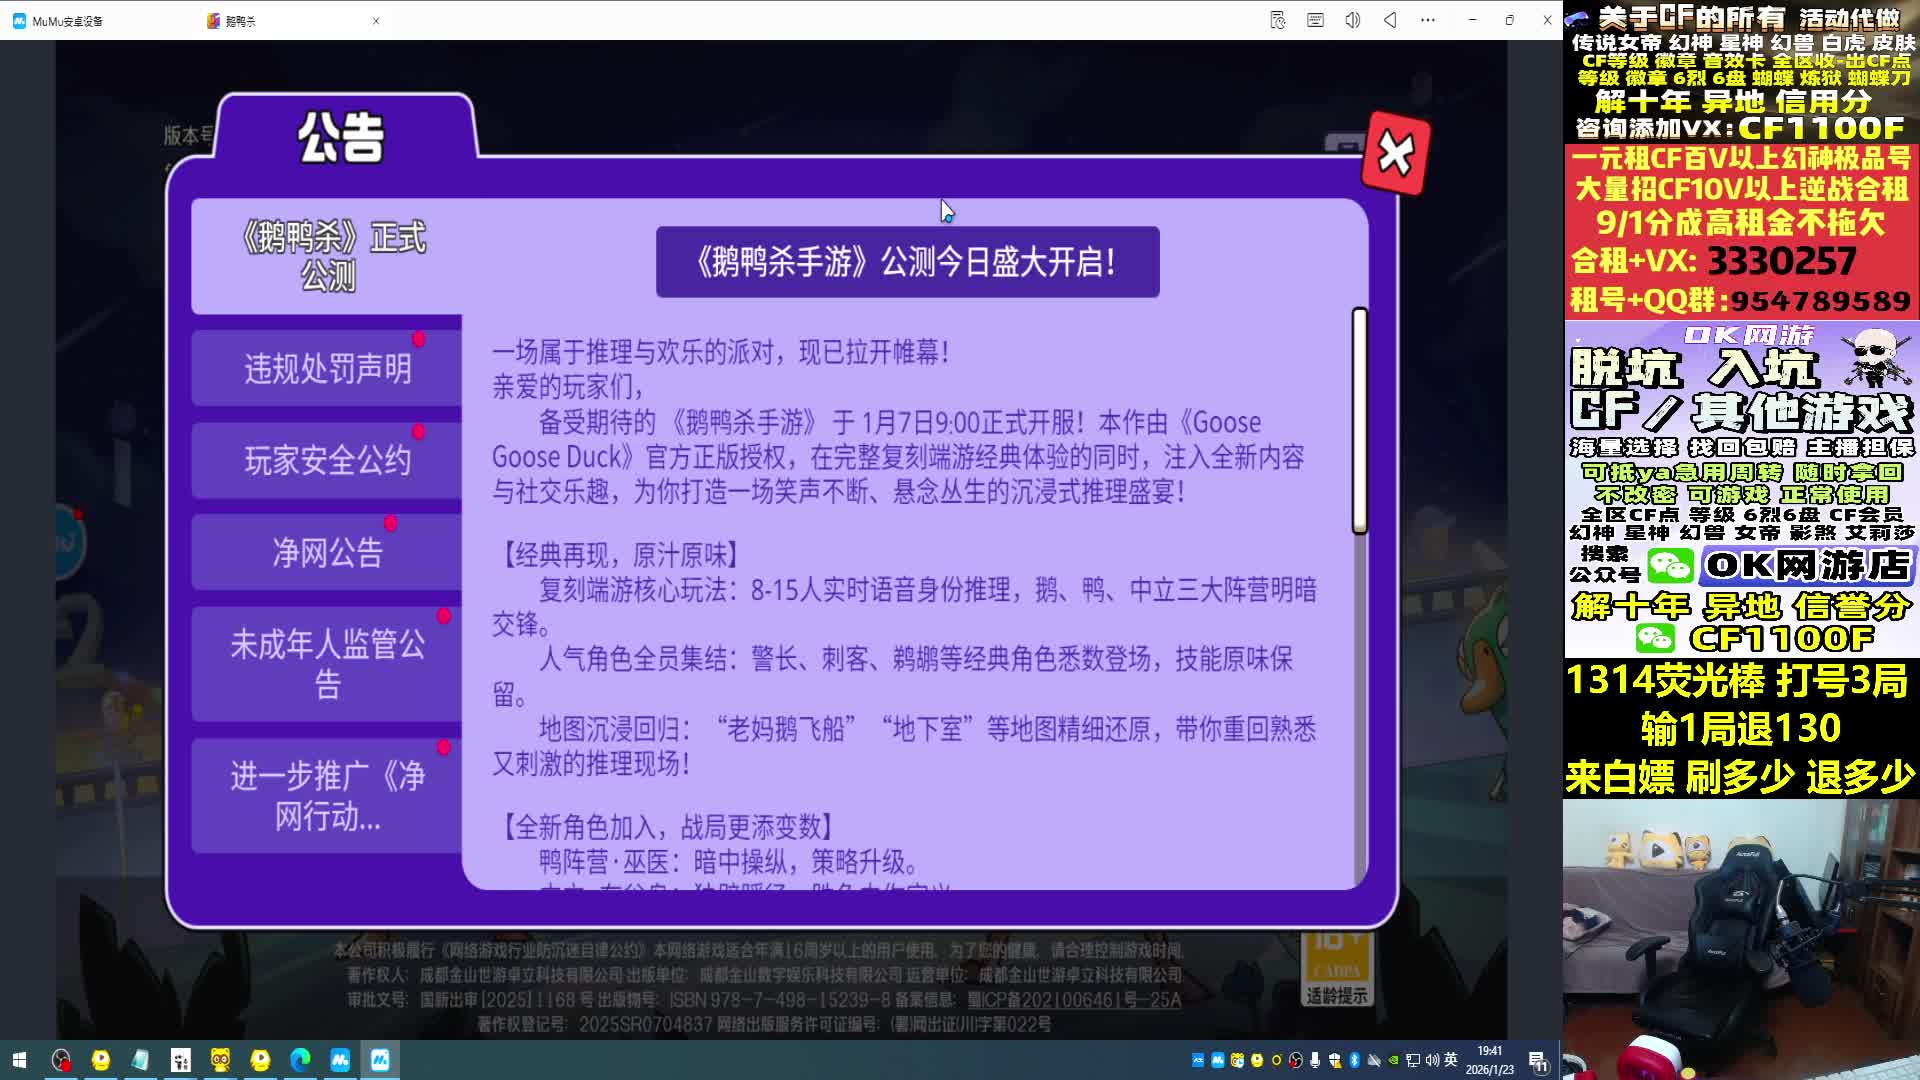Open the 未成年人监管公告 announcement entry
This screenshot has height=1080, width=1920.
(327, 664)
